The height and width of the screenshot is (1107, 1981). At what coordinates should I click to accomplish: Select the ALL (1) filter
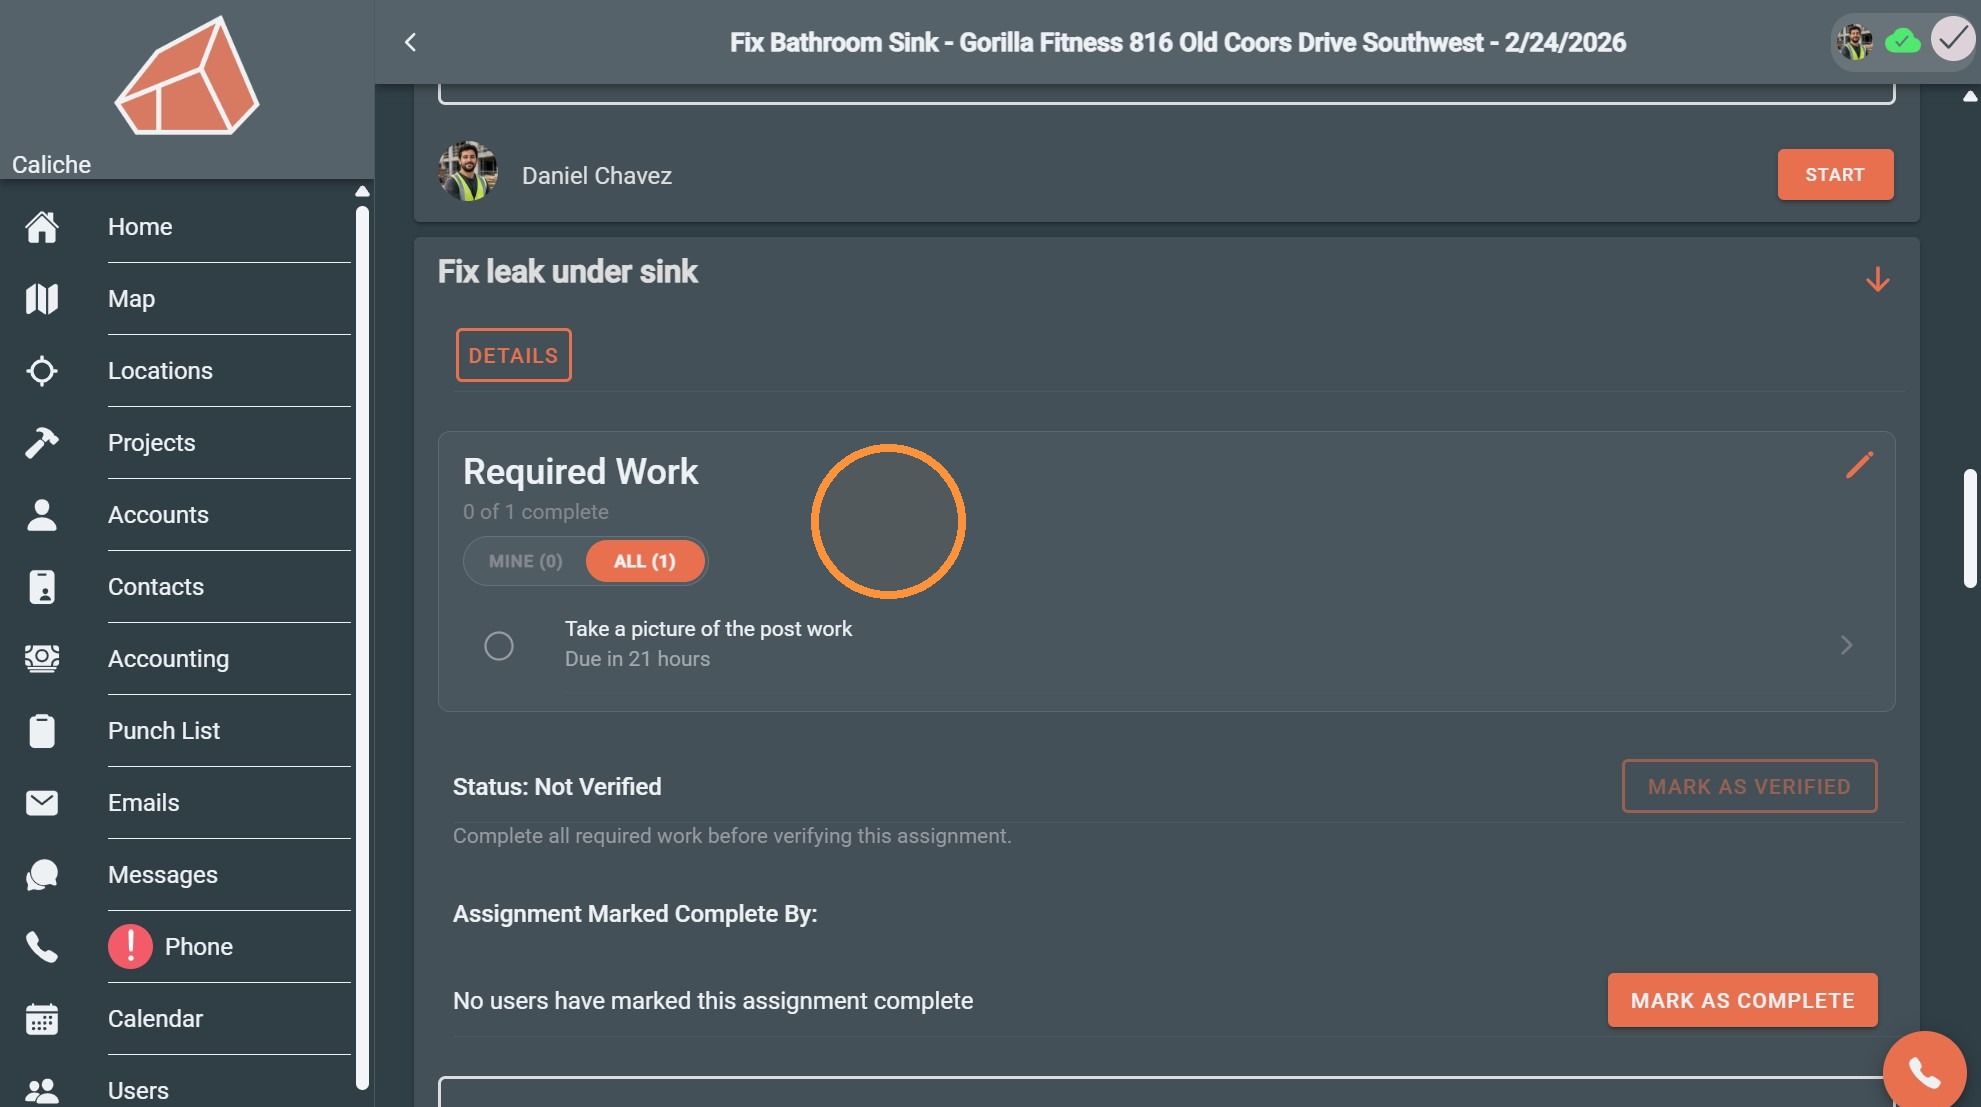coord(645,561)
